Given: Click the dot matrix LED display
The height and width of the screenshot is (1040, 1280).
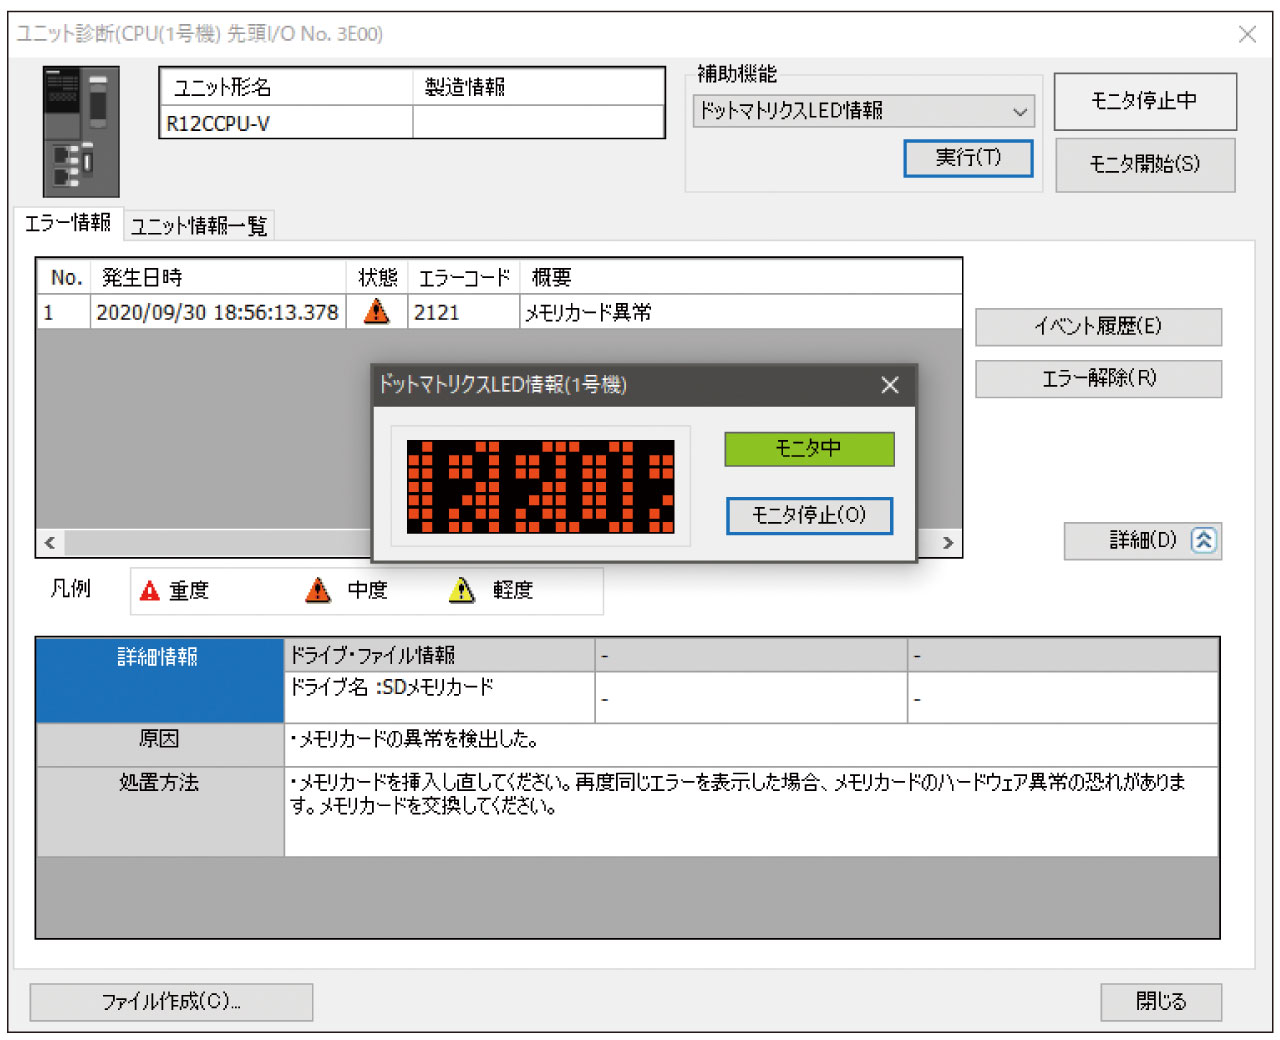Looking at the screenshot, I should [540, 487].
